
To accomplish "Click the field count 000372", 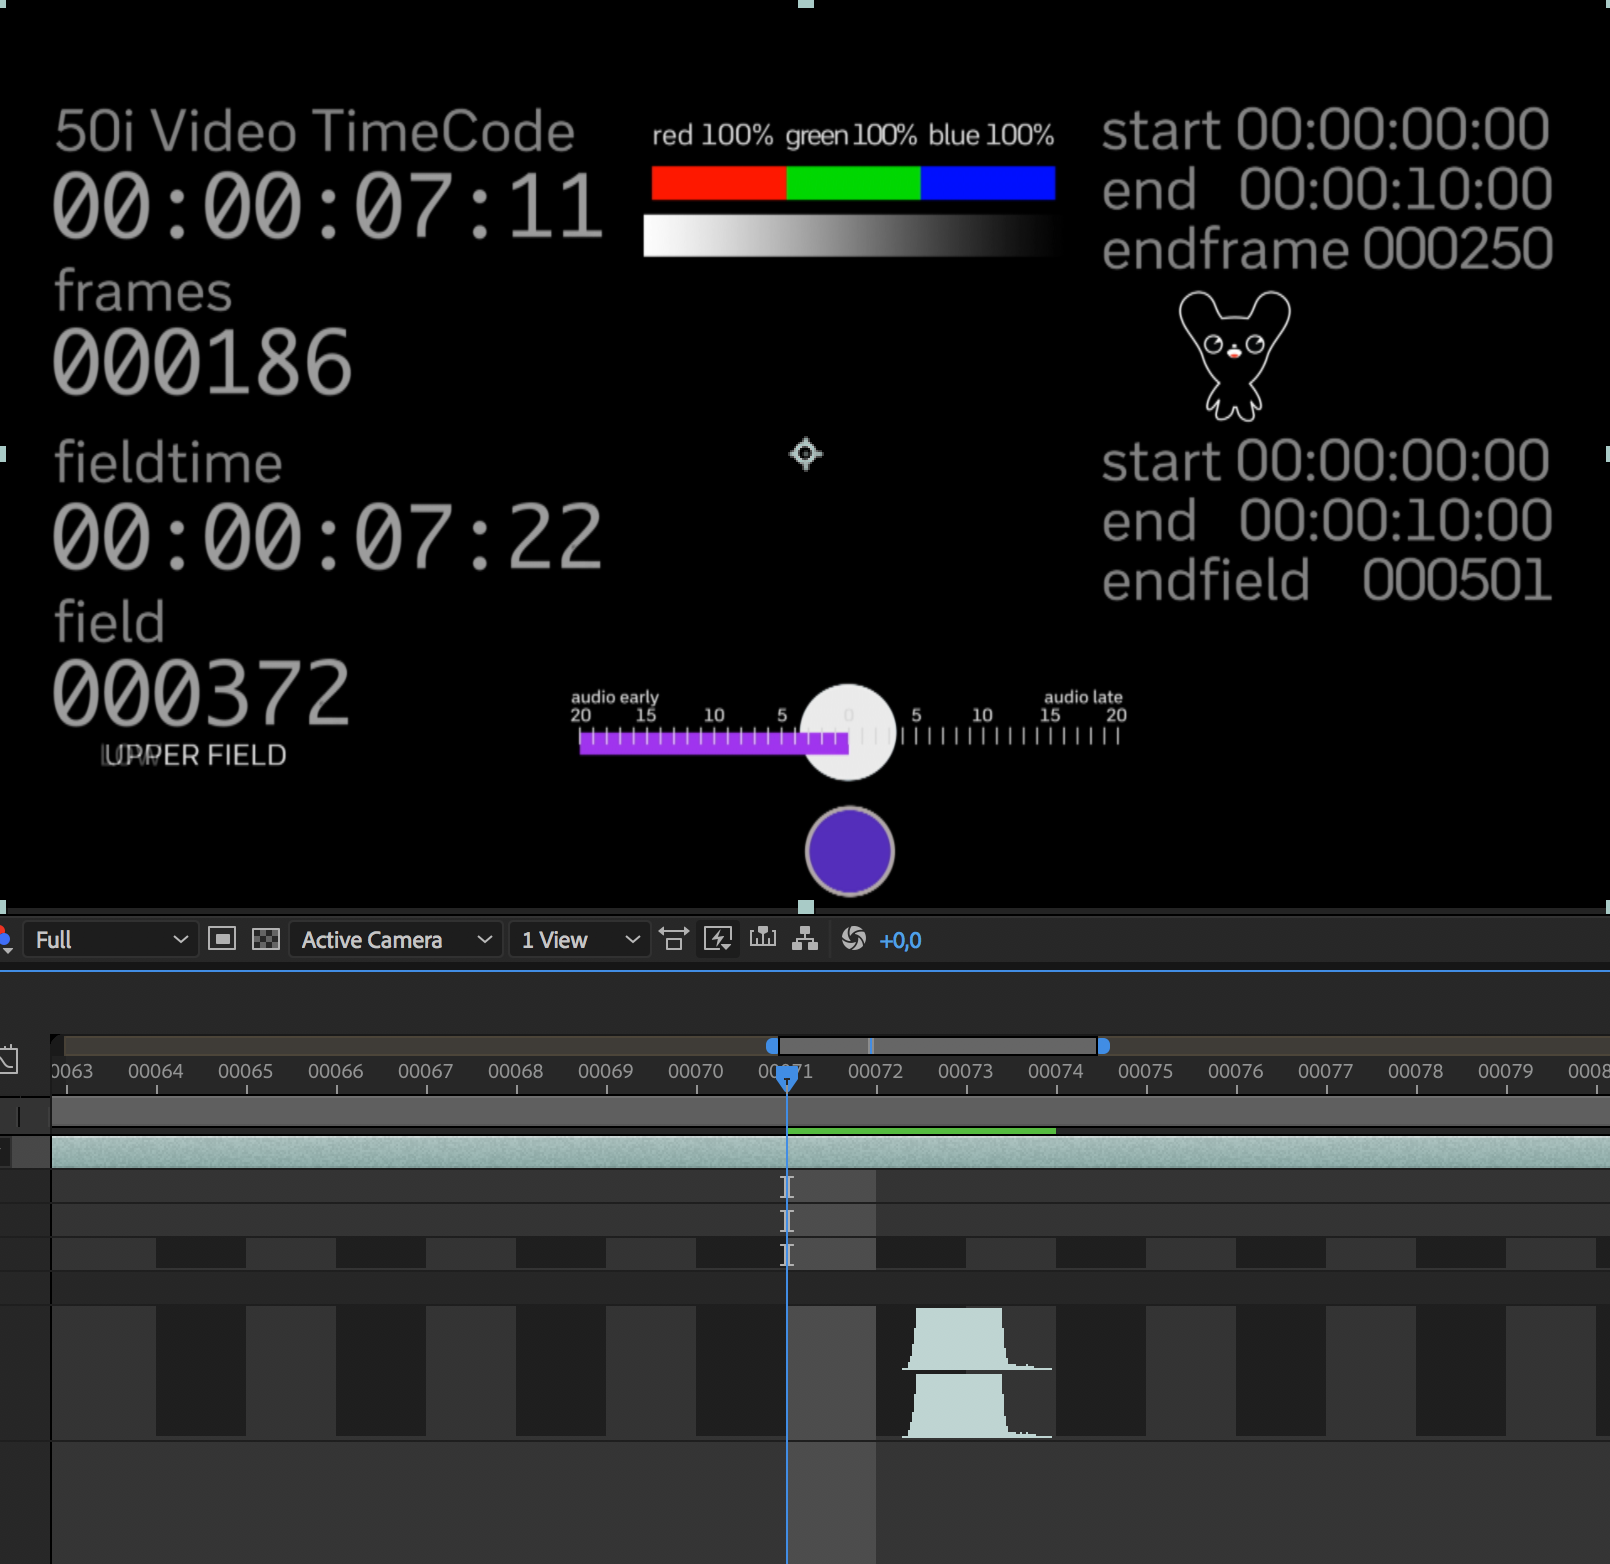I will 201,692.
